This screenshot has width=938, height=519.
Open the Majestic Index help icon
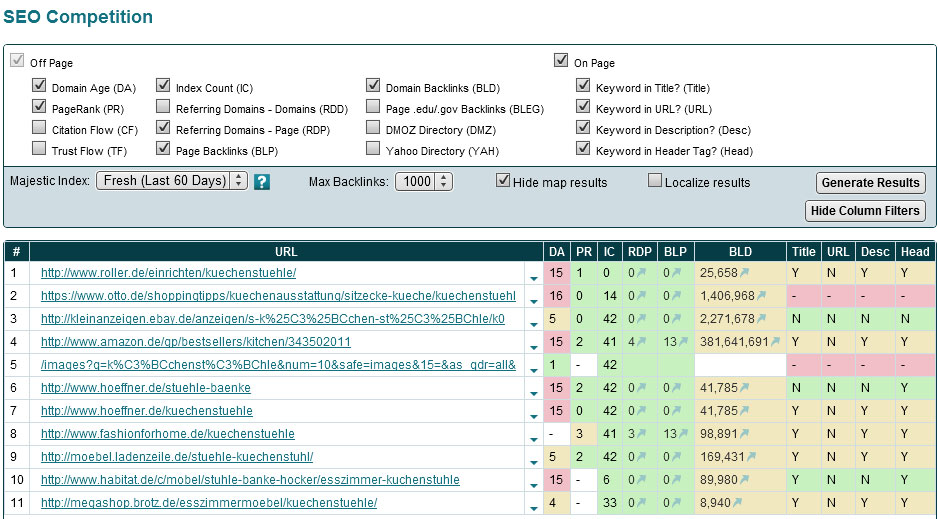(x=261, y=182)
